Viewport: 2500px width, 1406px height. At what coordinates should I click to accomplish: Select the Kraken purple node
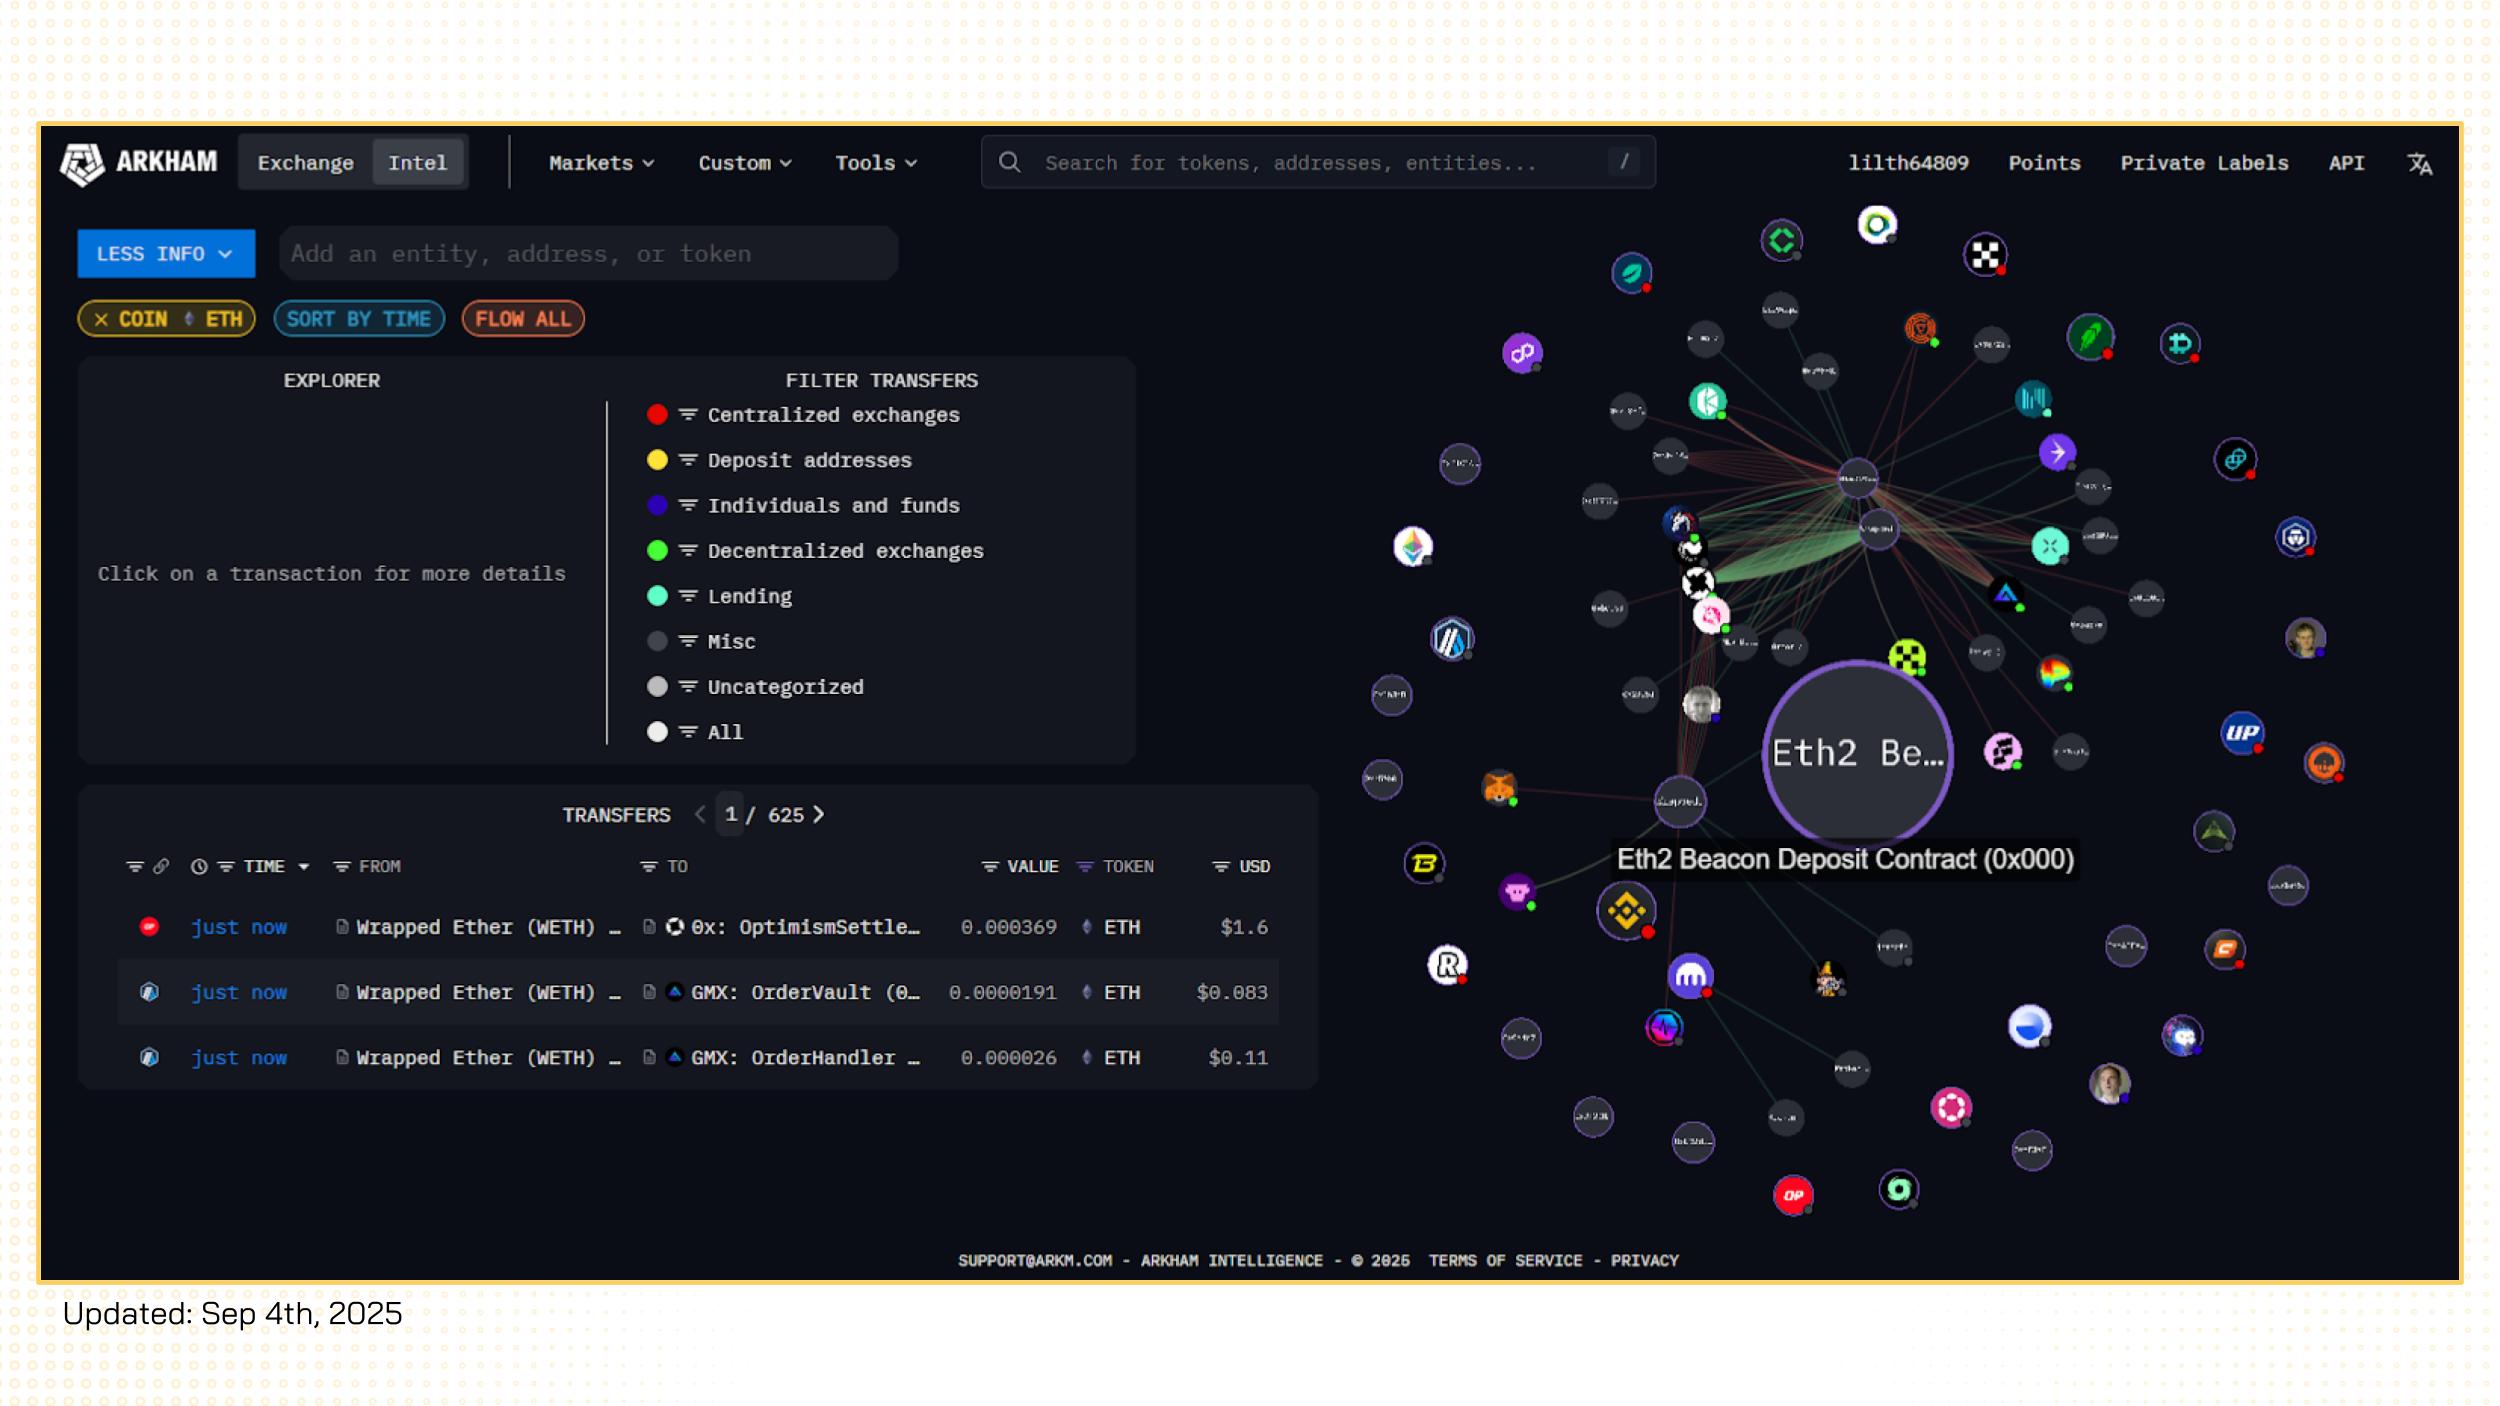[1690, 976]
